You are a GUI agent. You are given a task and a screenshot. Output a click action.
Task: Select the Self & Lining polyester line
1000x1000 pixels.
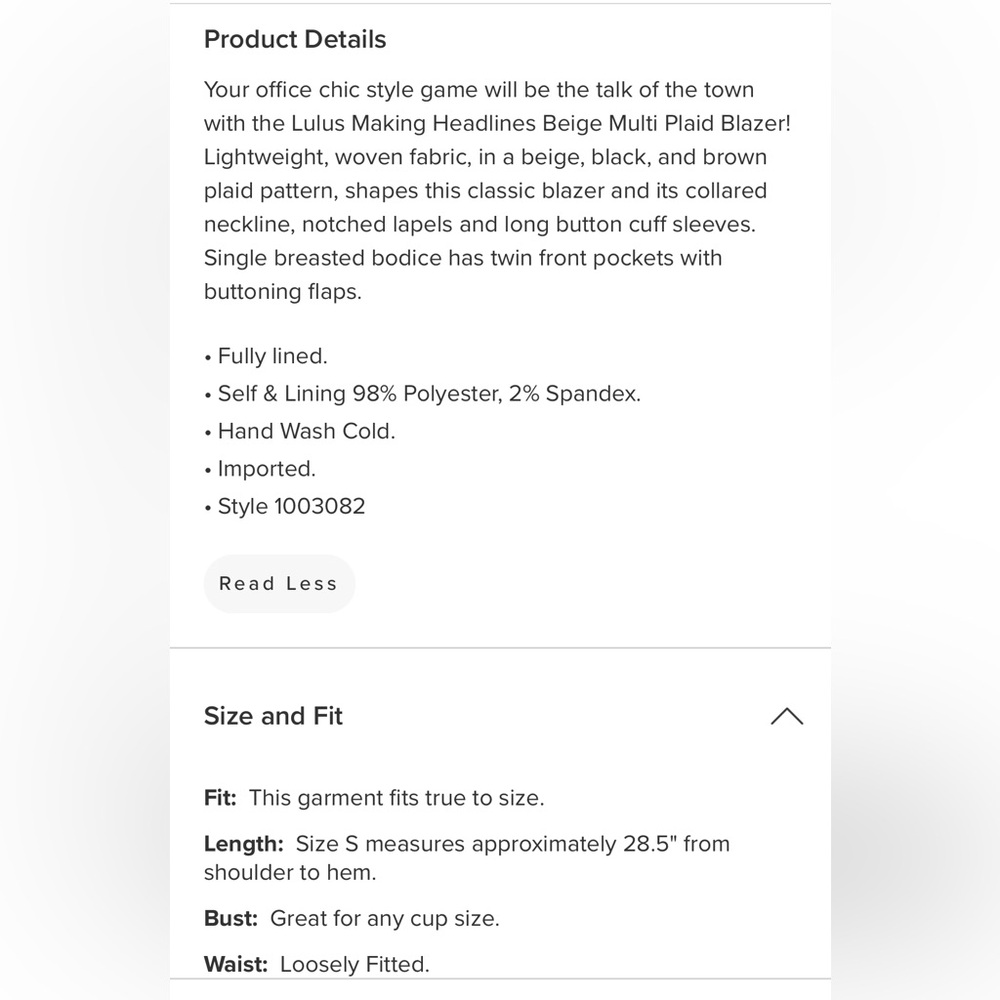422,393
